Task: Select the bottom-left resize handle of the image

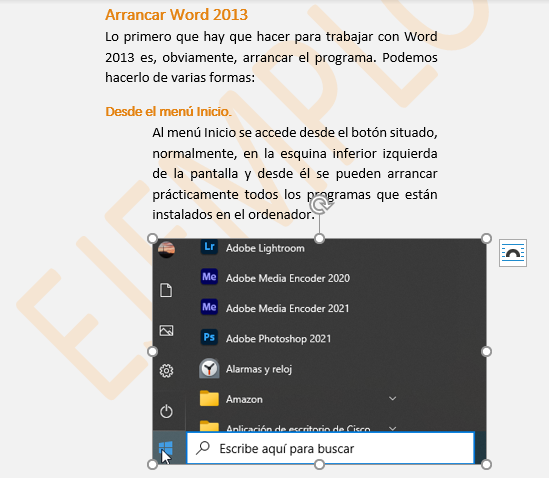Action: tap(152, 465)
